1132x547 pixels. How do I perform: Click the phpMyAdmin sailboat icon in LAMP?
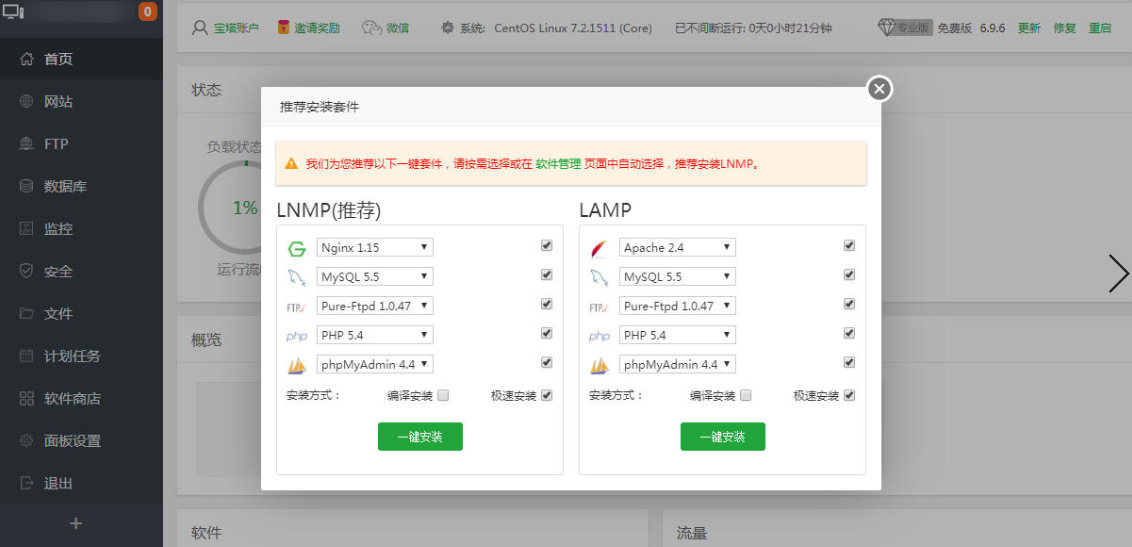(x=599, y=365)
